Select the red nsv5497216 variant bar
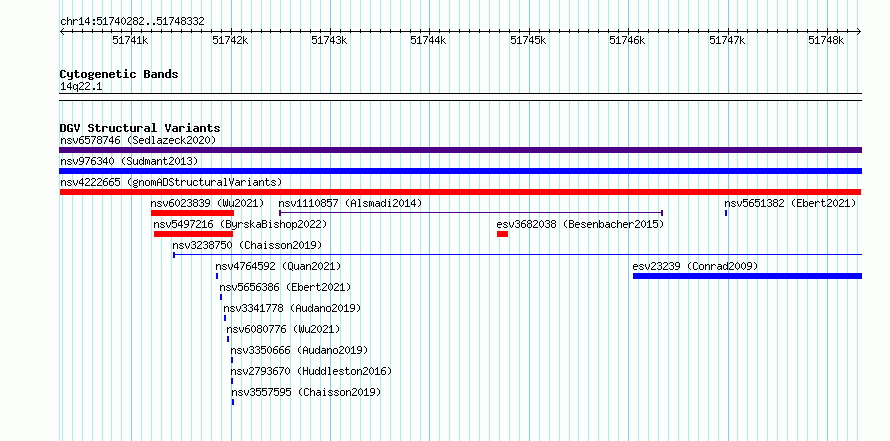 tap(194, 234)
